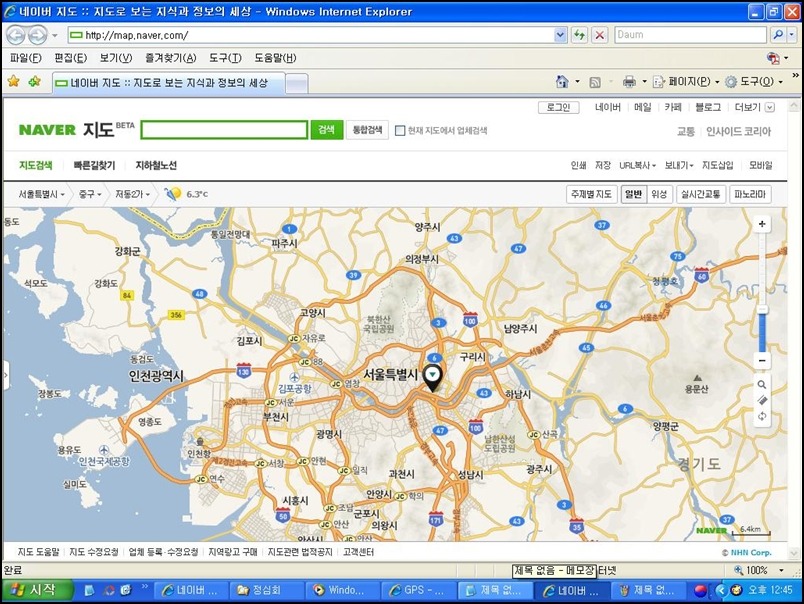Image resolution: width=804 pixels, height=604 pixels.
Task: Click the weather icon next to 6.3°c
Action: tap(173, 194)
